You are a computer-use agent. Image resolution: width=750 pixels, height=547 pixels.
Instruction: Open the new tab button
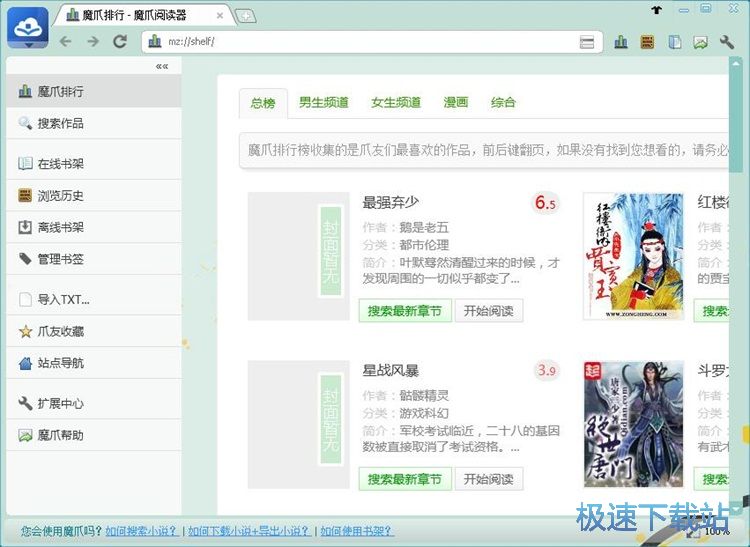click(x=245, y=16)
